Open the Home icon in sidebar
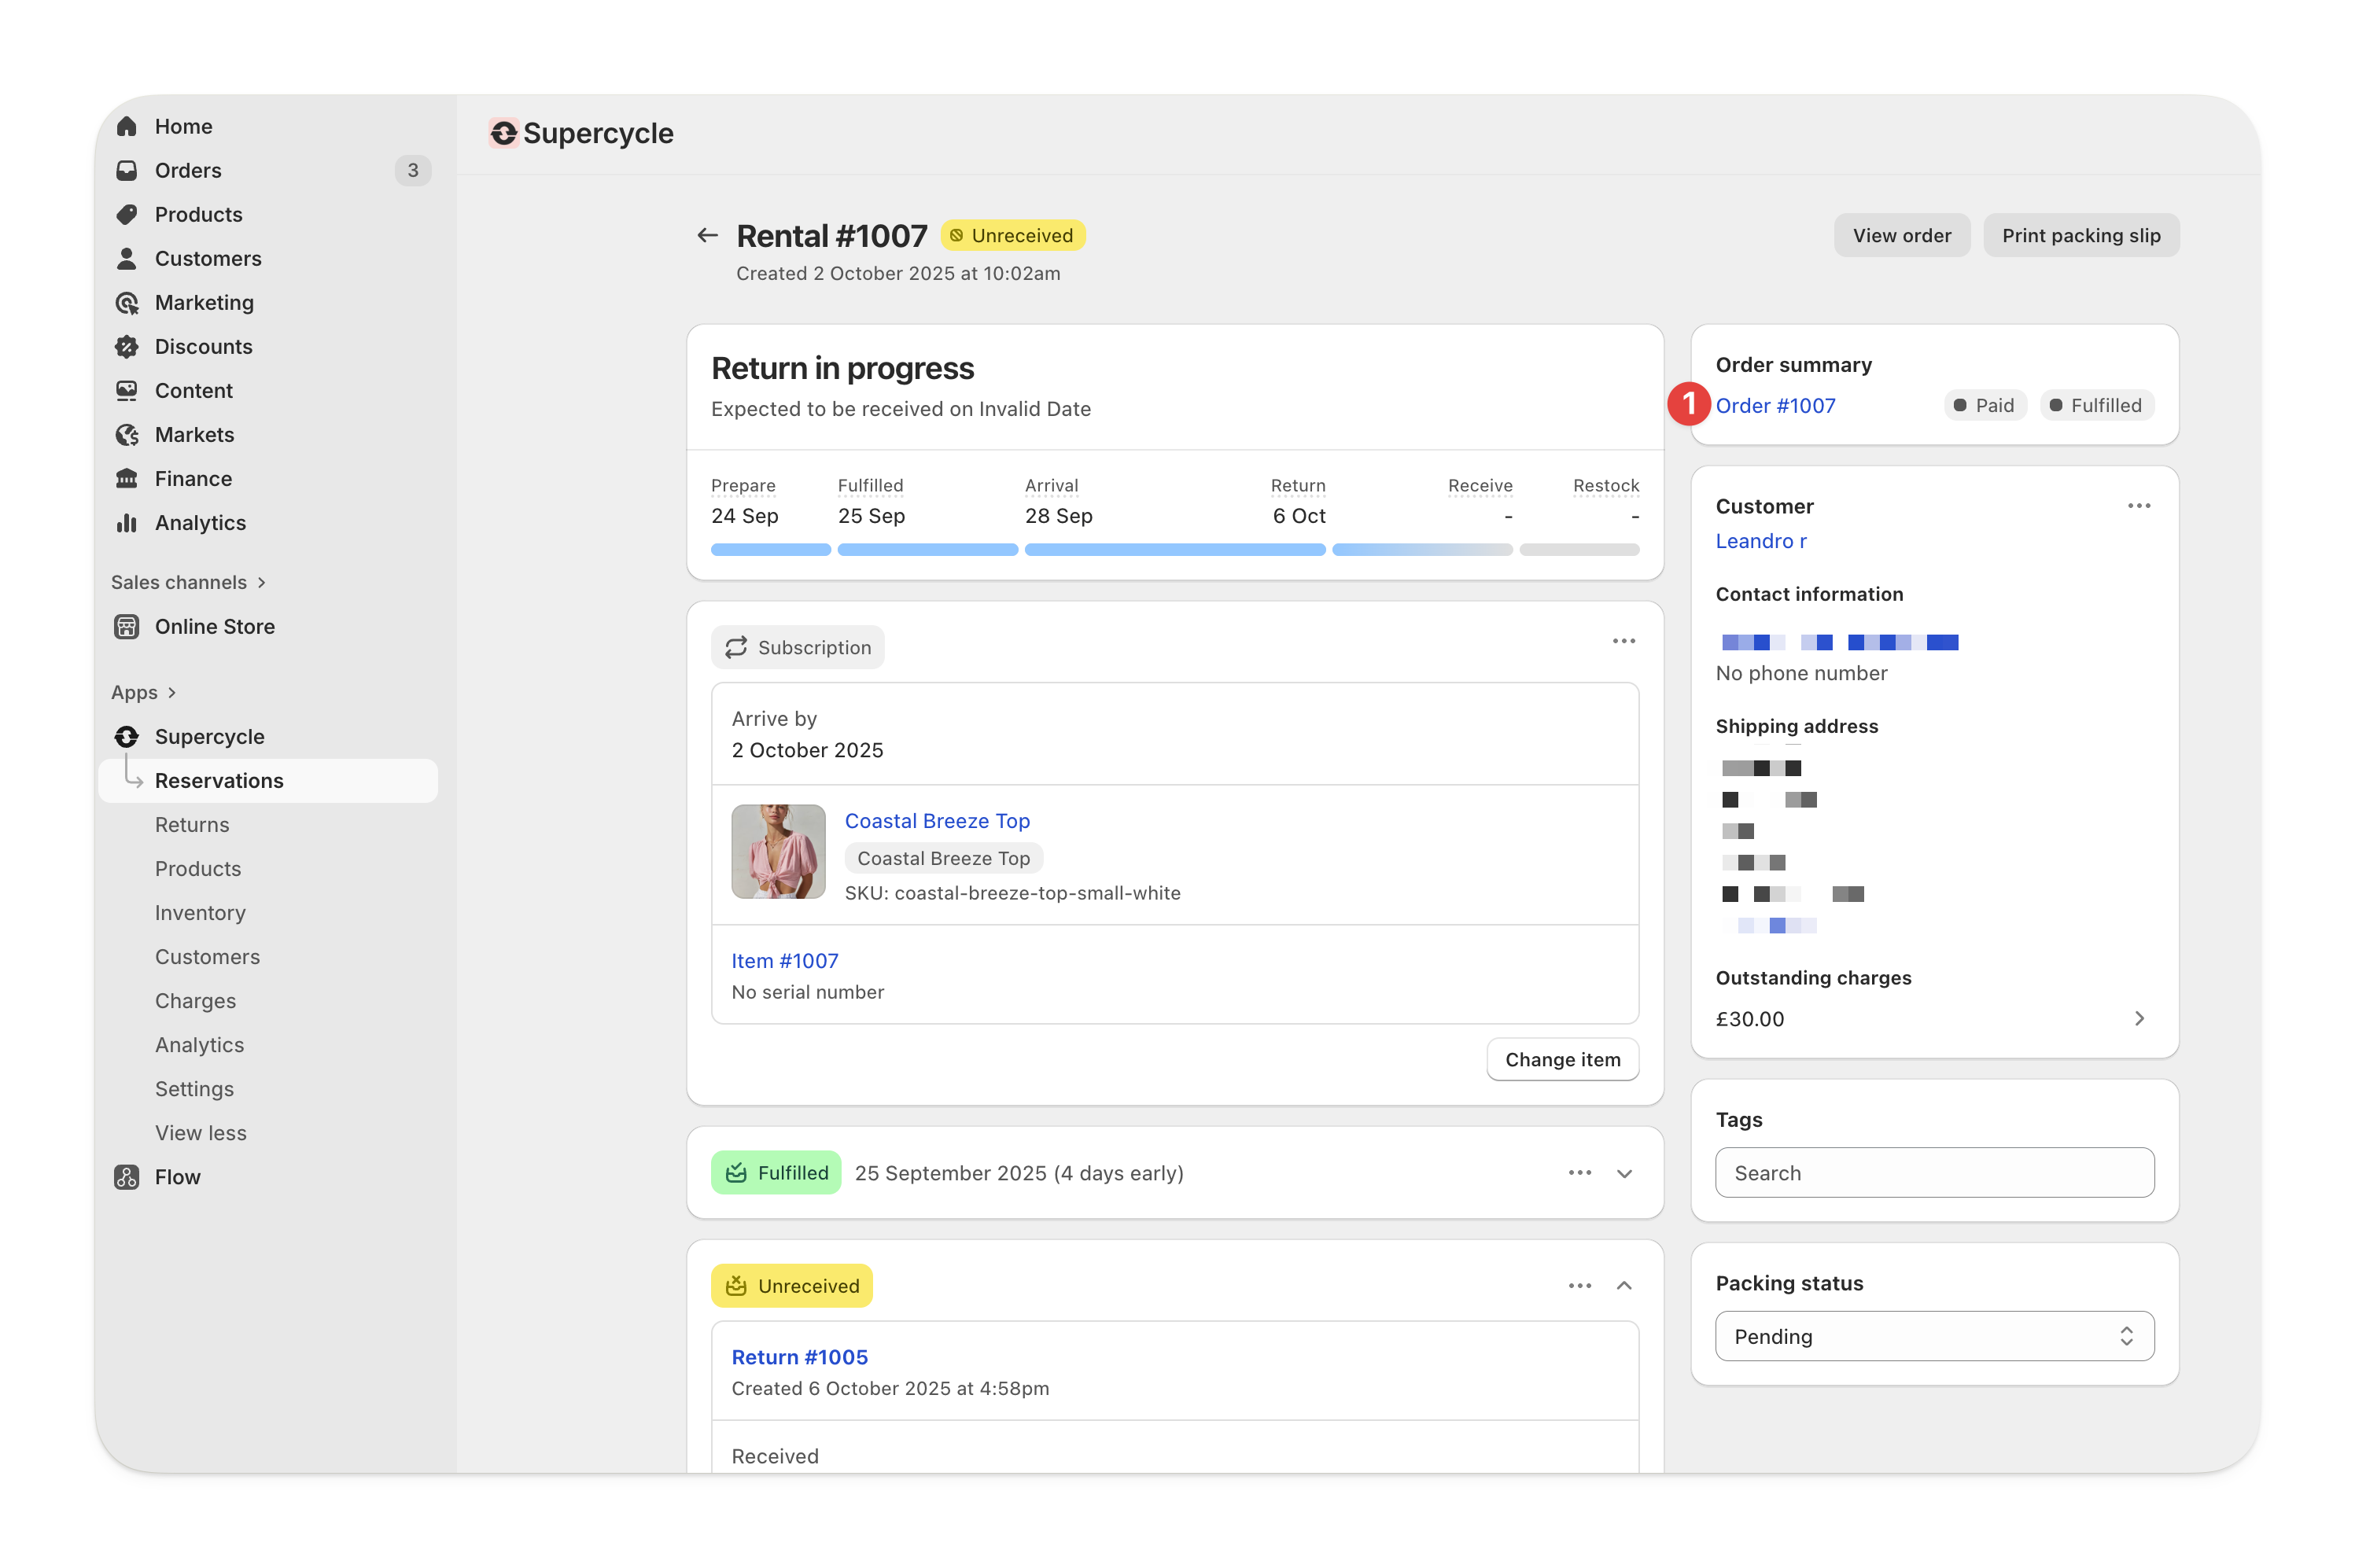The width and height of the screenshot is (2355, 1568). click(127, 126)
